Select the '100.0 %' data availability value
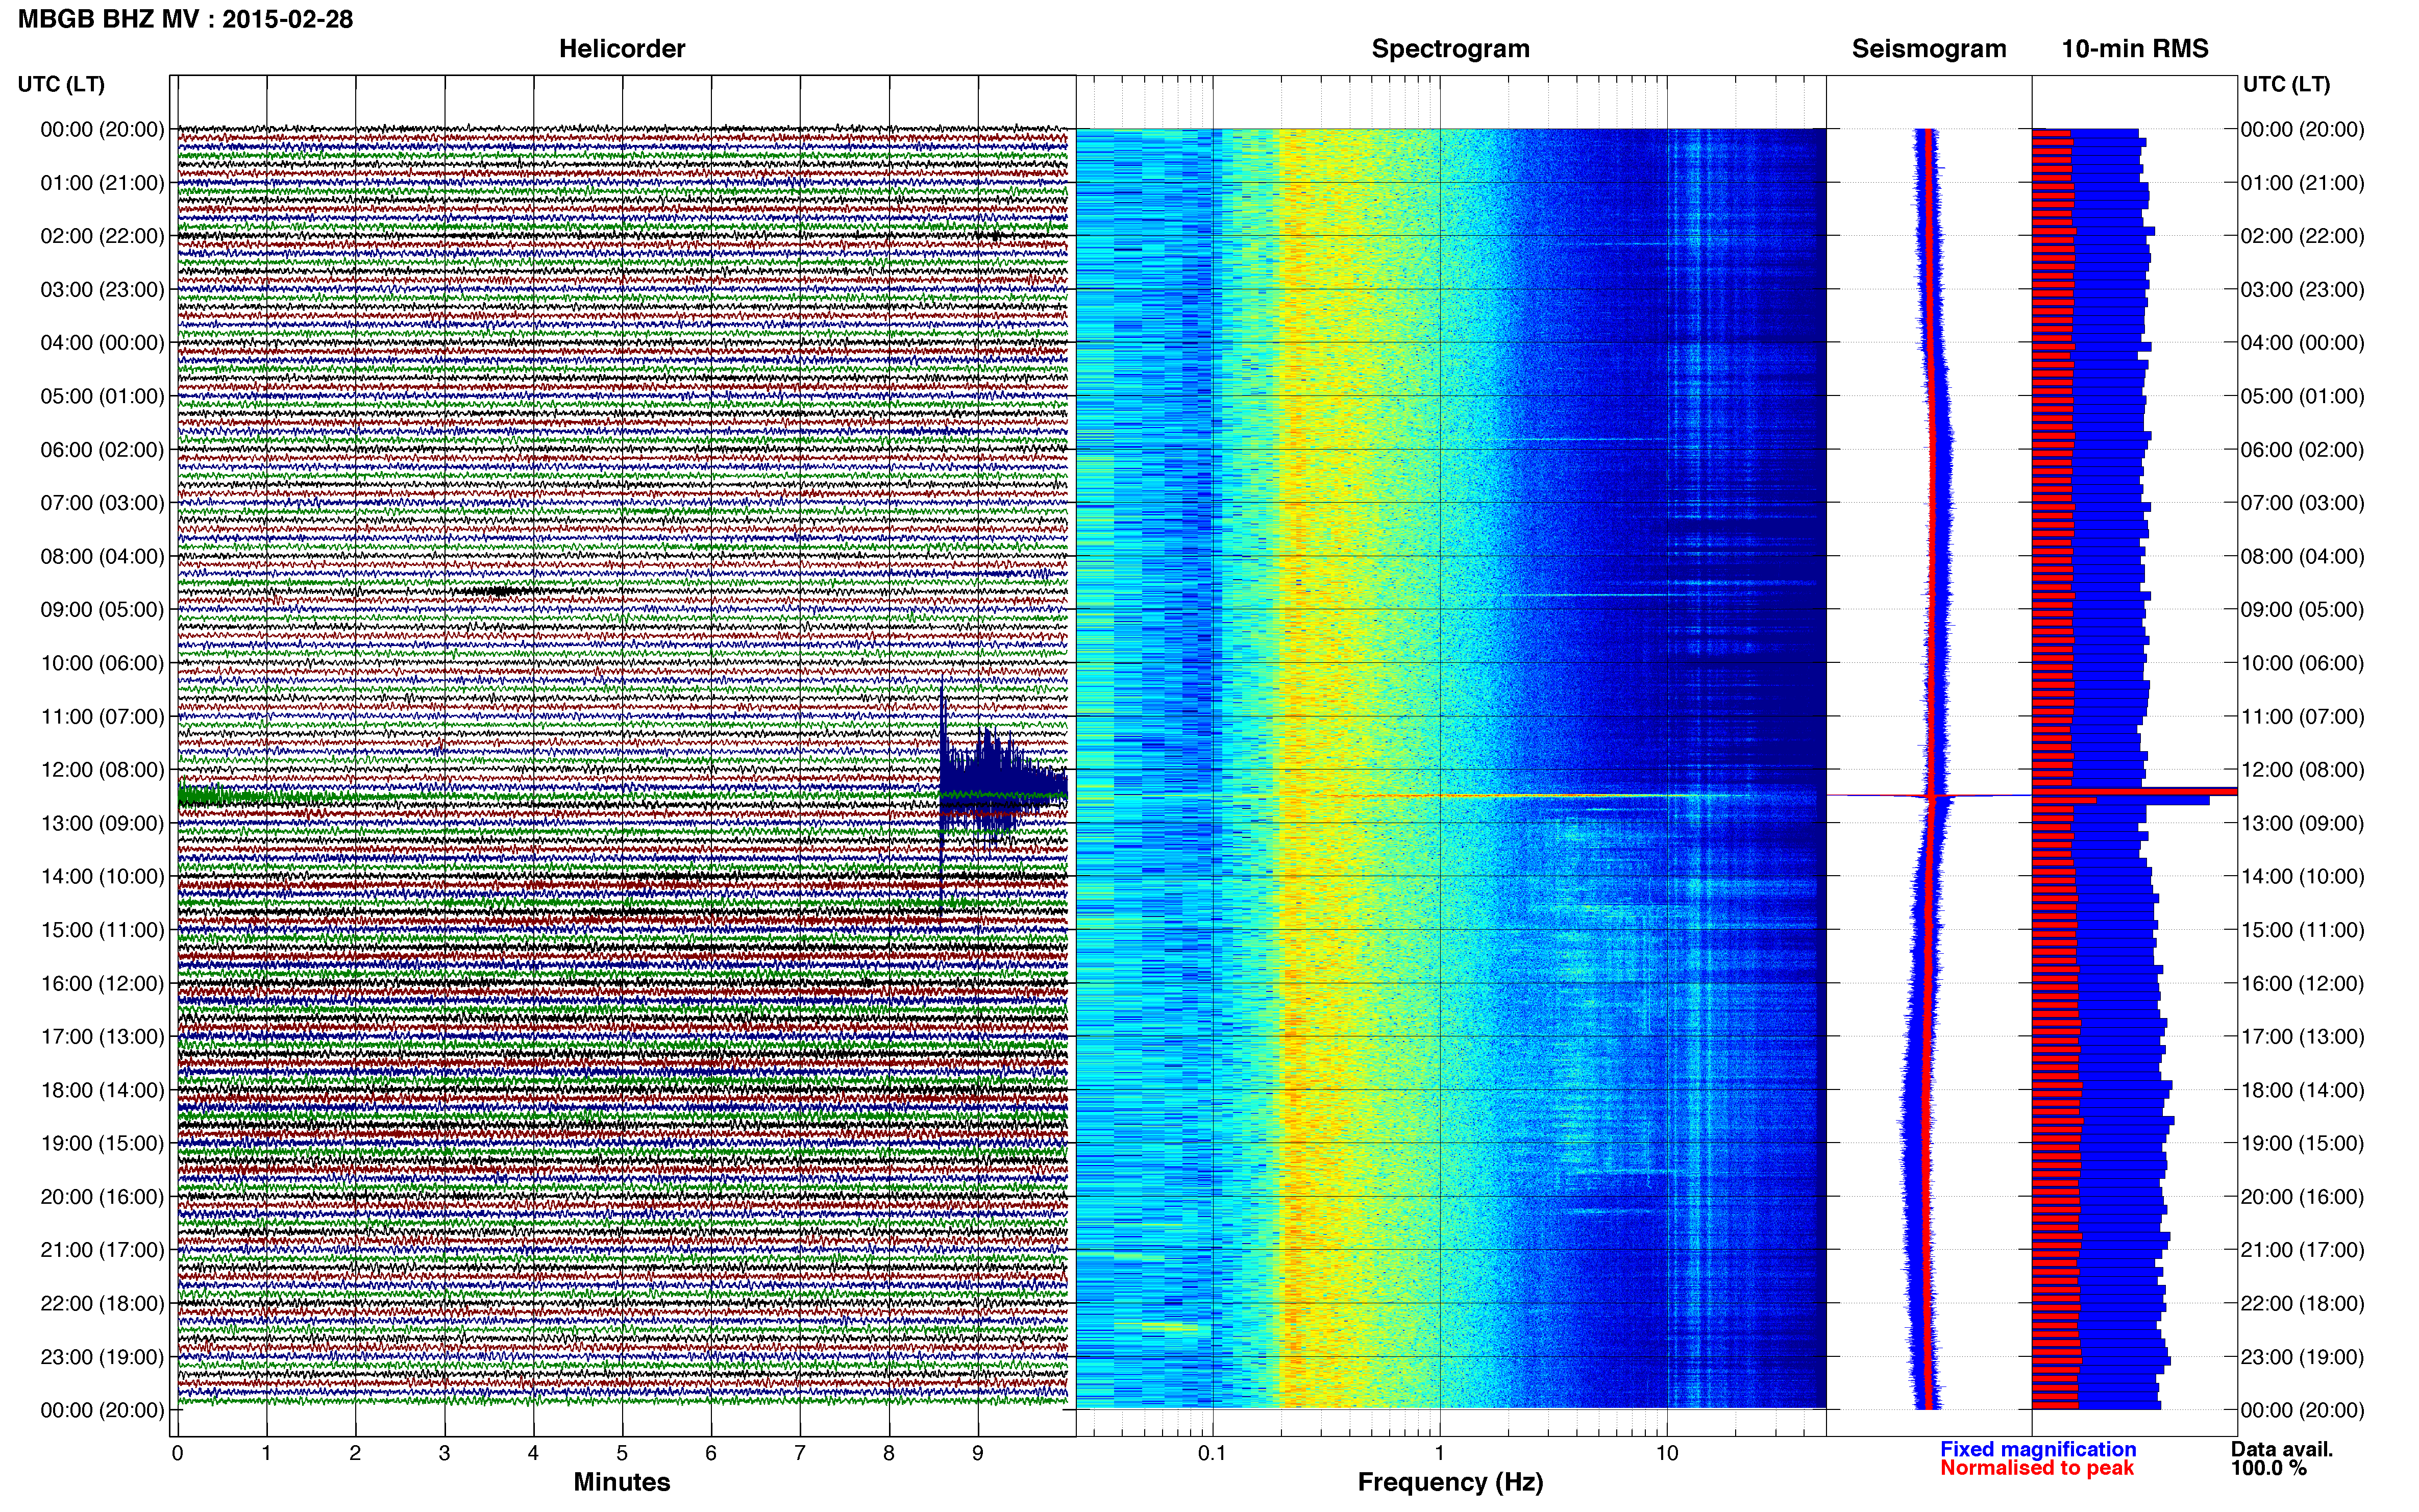The height and width of the screenshot is (1512, 2419). [2269, 1468]
